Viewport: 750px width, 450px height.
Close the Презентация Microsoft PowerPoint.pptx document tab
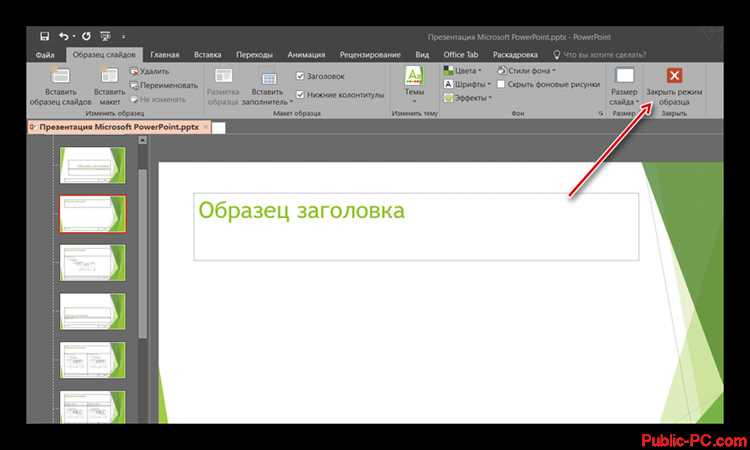point(205,127)
